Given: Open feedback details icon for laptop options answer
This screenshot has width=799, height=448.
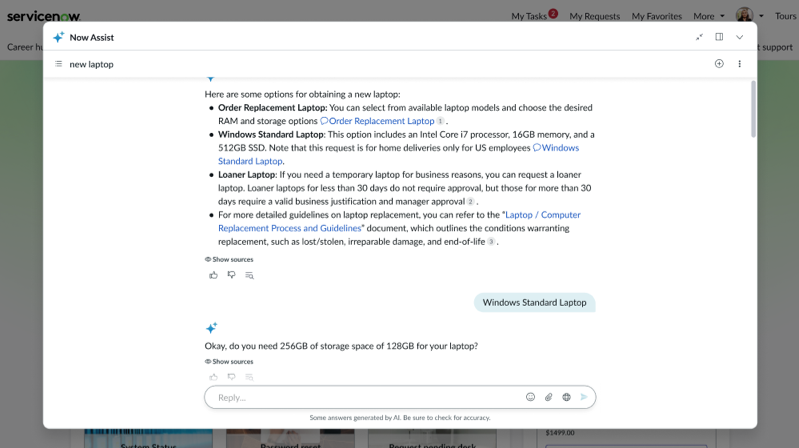Looking at the screenshot, I should coord(249,275).
